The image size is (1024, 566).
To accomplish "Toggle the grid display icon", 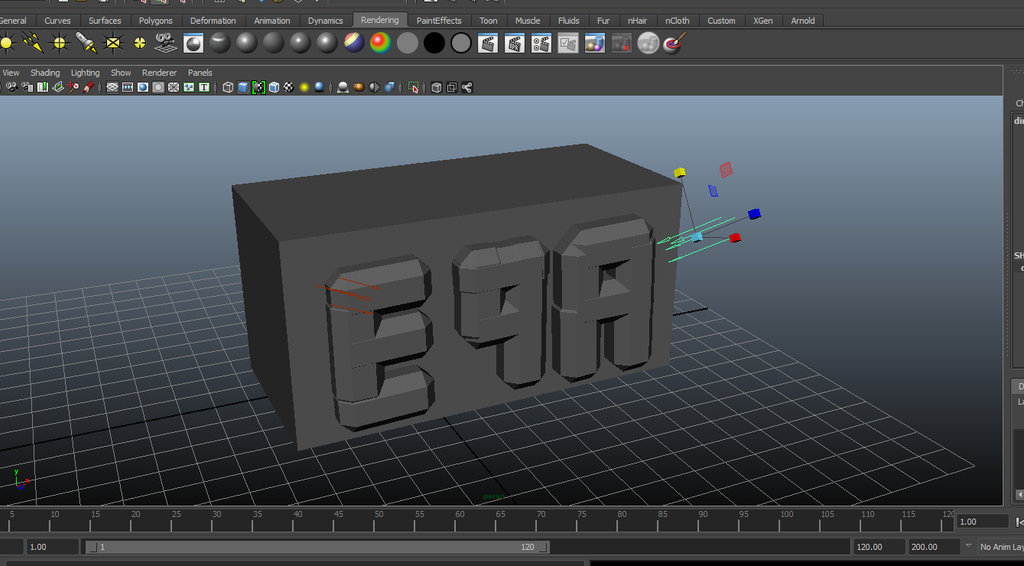I will (x=112, y=88).
